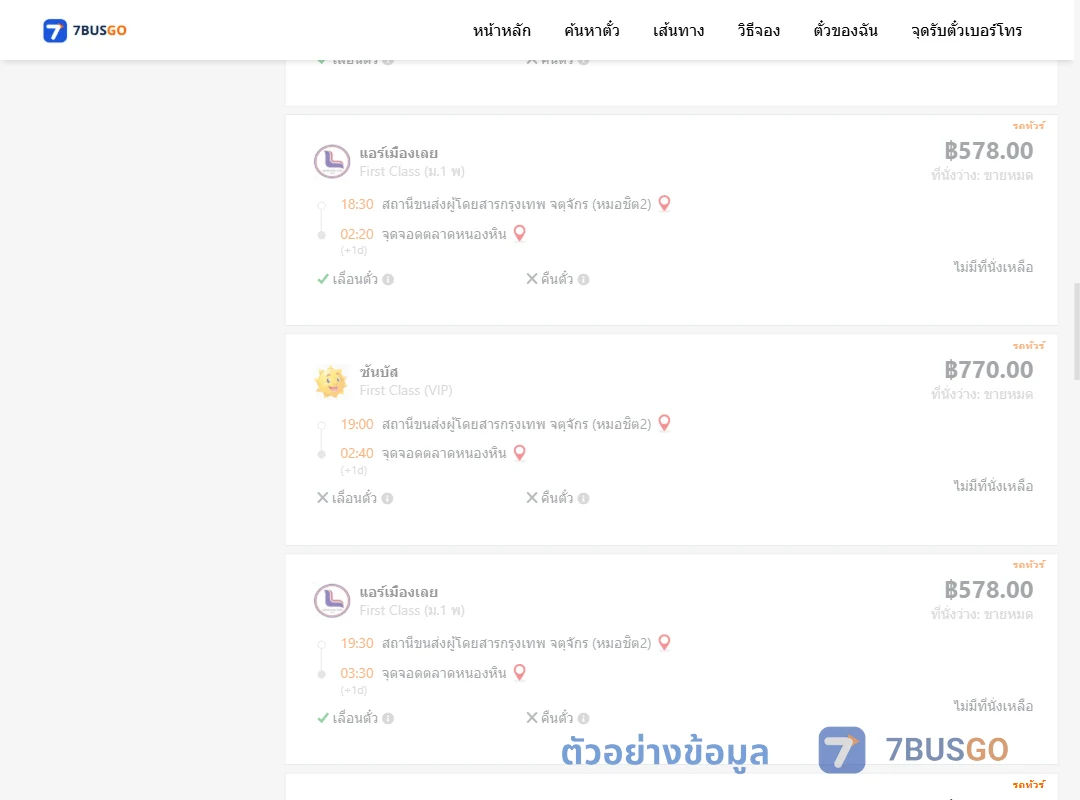Open จุดรับตั๋วเบอร์โทร menu item
The height and width of the screenshot is (800, 1080).
coord(966,30)
